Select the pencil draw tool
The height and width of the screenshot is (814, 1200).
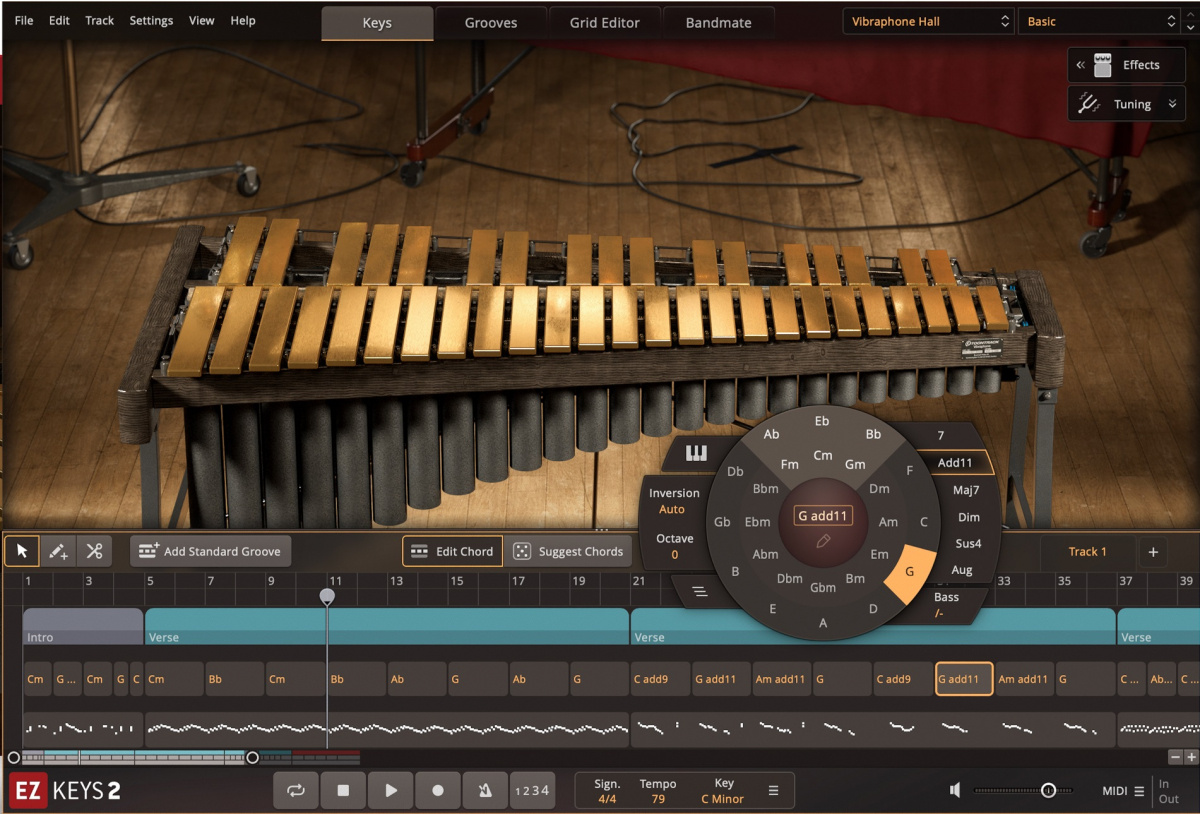pos(58,550)
